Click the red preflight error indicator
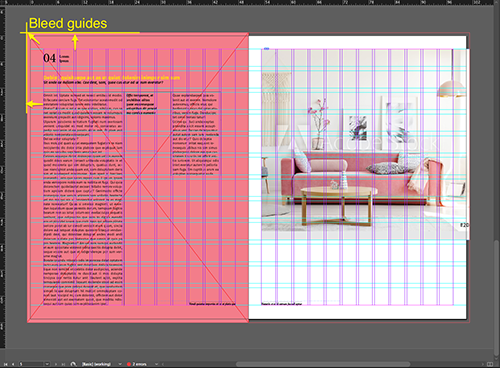This screenshot has width=500, height=368. tap(129, 364)
